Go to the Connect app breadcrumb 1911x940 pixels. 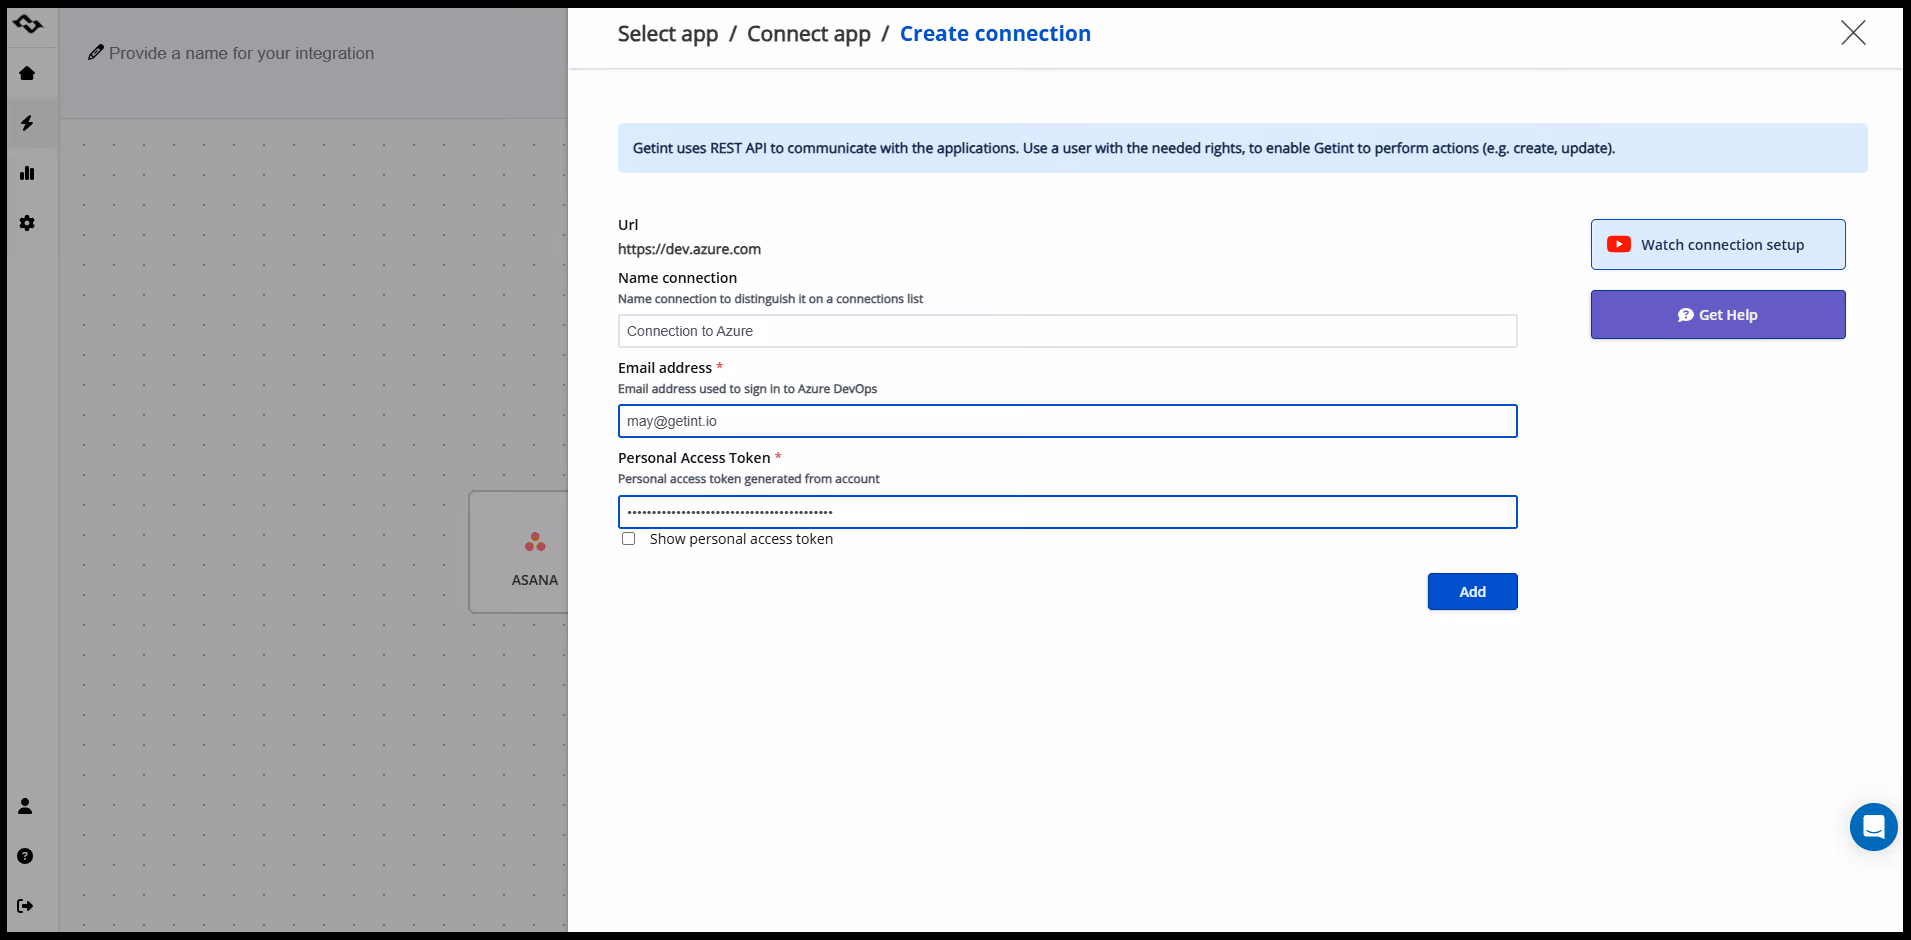click(x=808, y=33)
